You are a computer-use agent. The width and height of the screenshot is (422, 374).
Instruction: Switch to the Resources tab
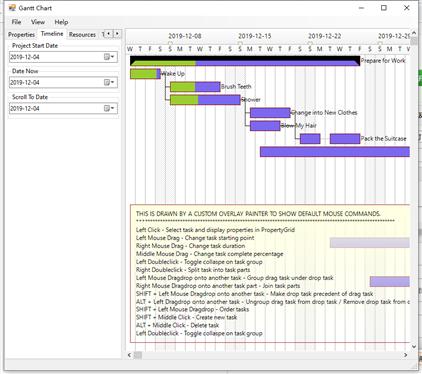82,34
